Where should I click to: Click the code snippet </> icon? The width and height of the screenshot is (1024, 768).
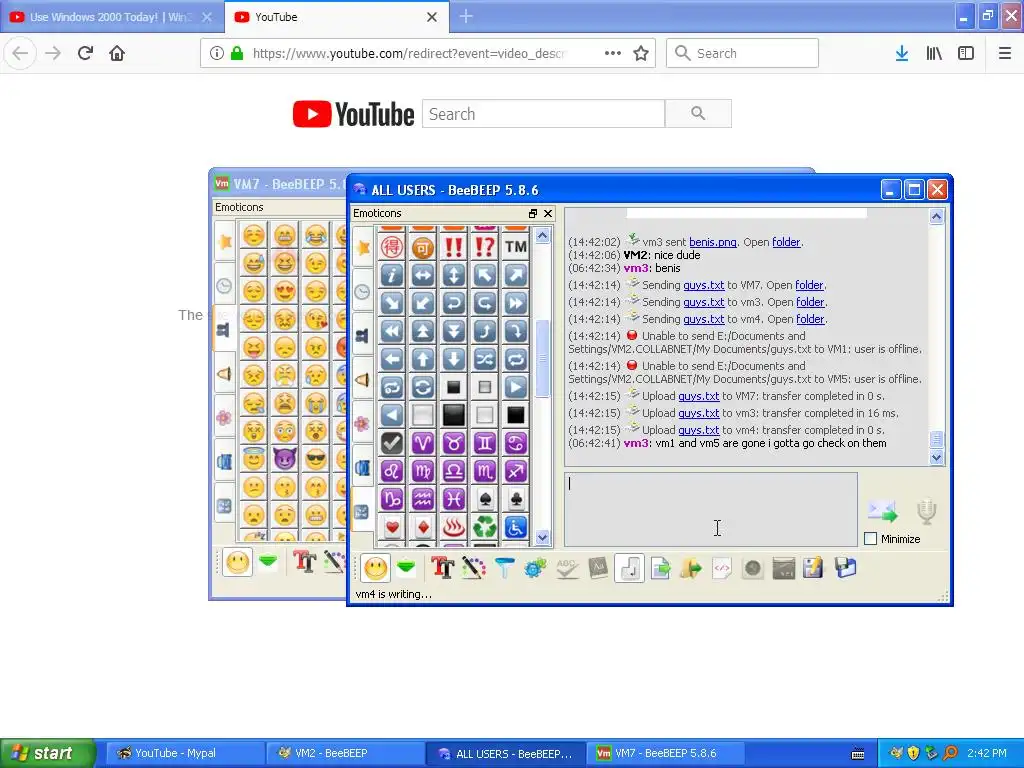[722, 568]
